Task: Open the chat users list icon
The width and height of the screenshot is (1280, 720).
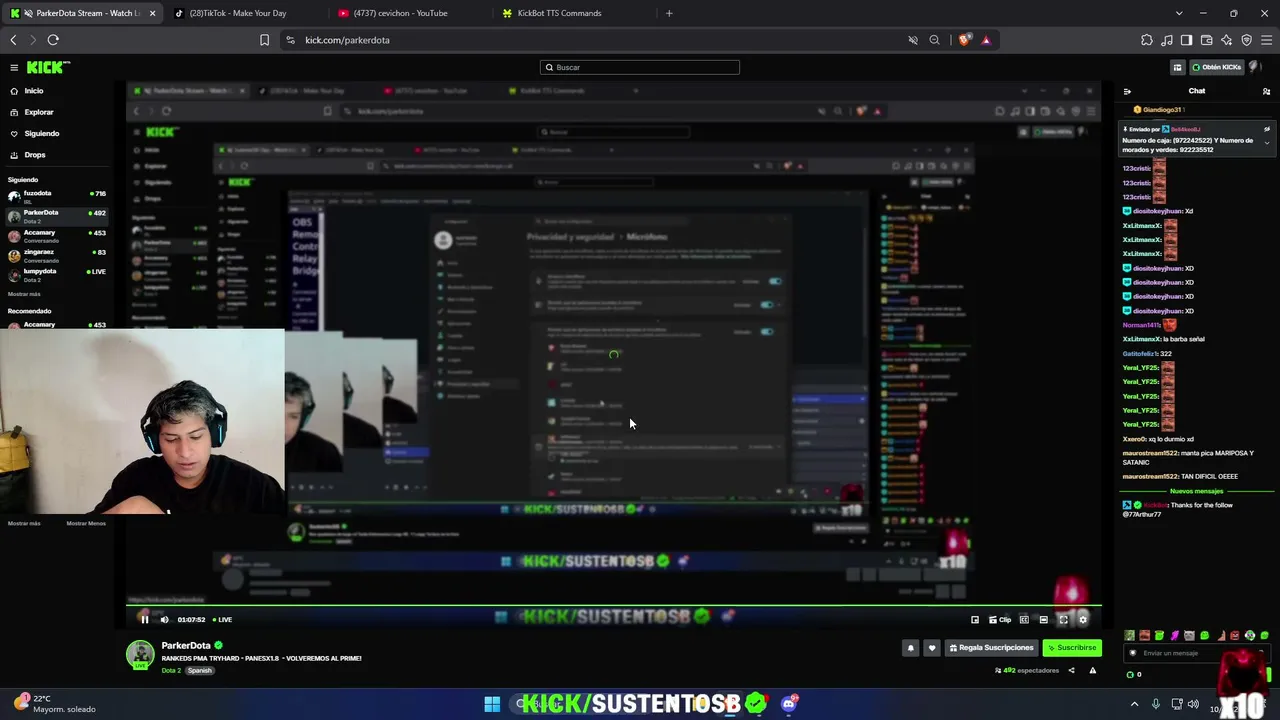Action: pos(1266,91)
